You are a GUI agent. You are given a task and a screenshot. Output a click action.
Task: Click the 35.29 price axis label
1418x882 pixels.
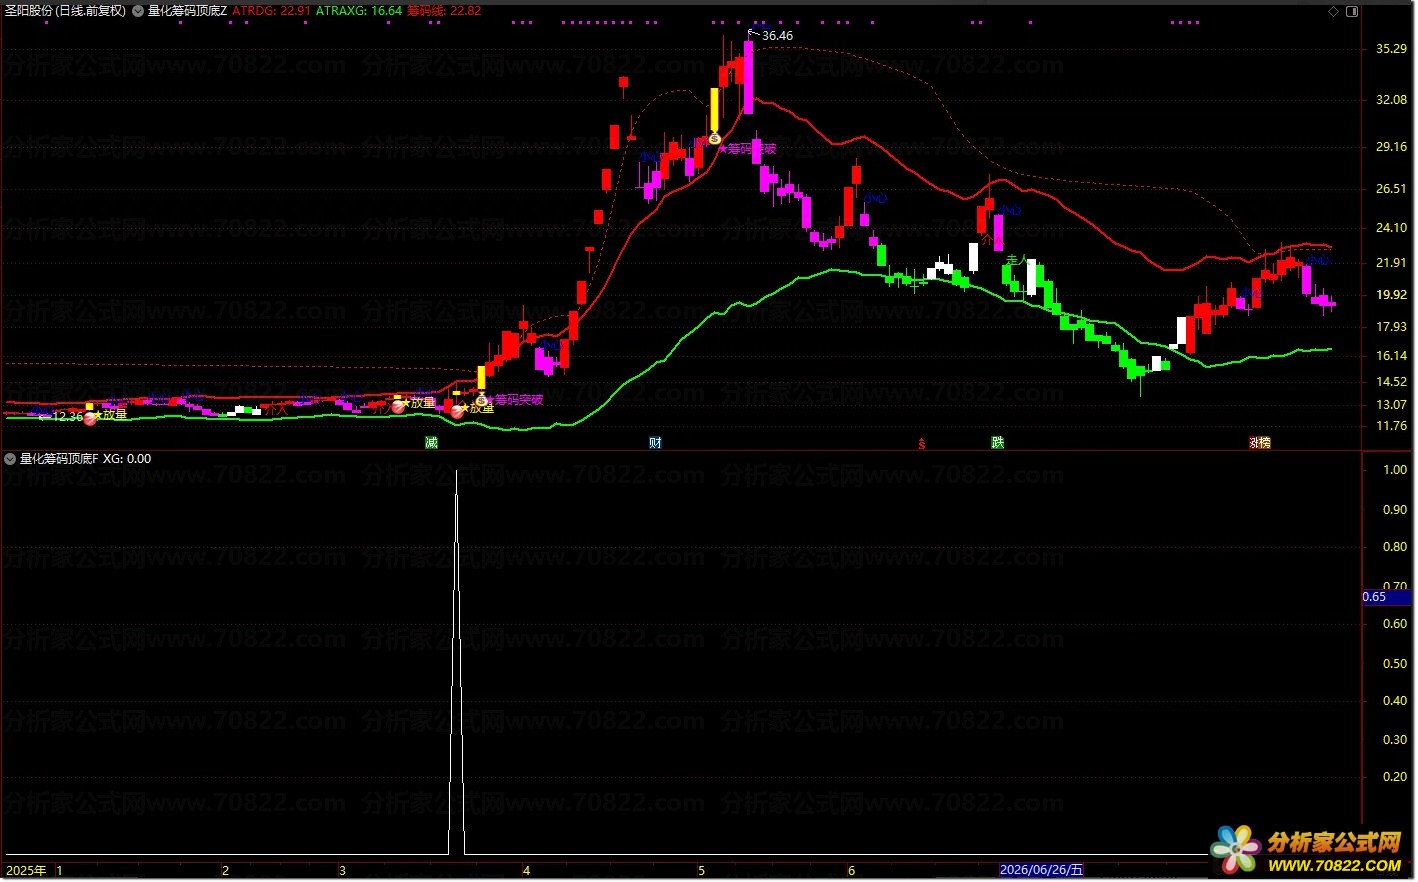click(x=1391, y=49)
